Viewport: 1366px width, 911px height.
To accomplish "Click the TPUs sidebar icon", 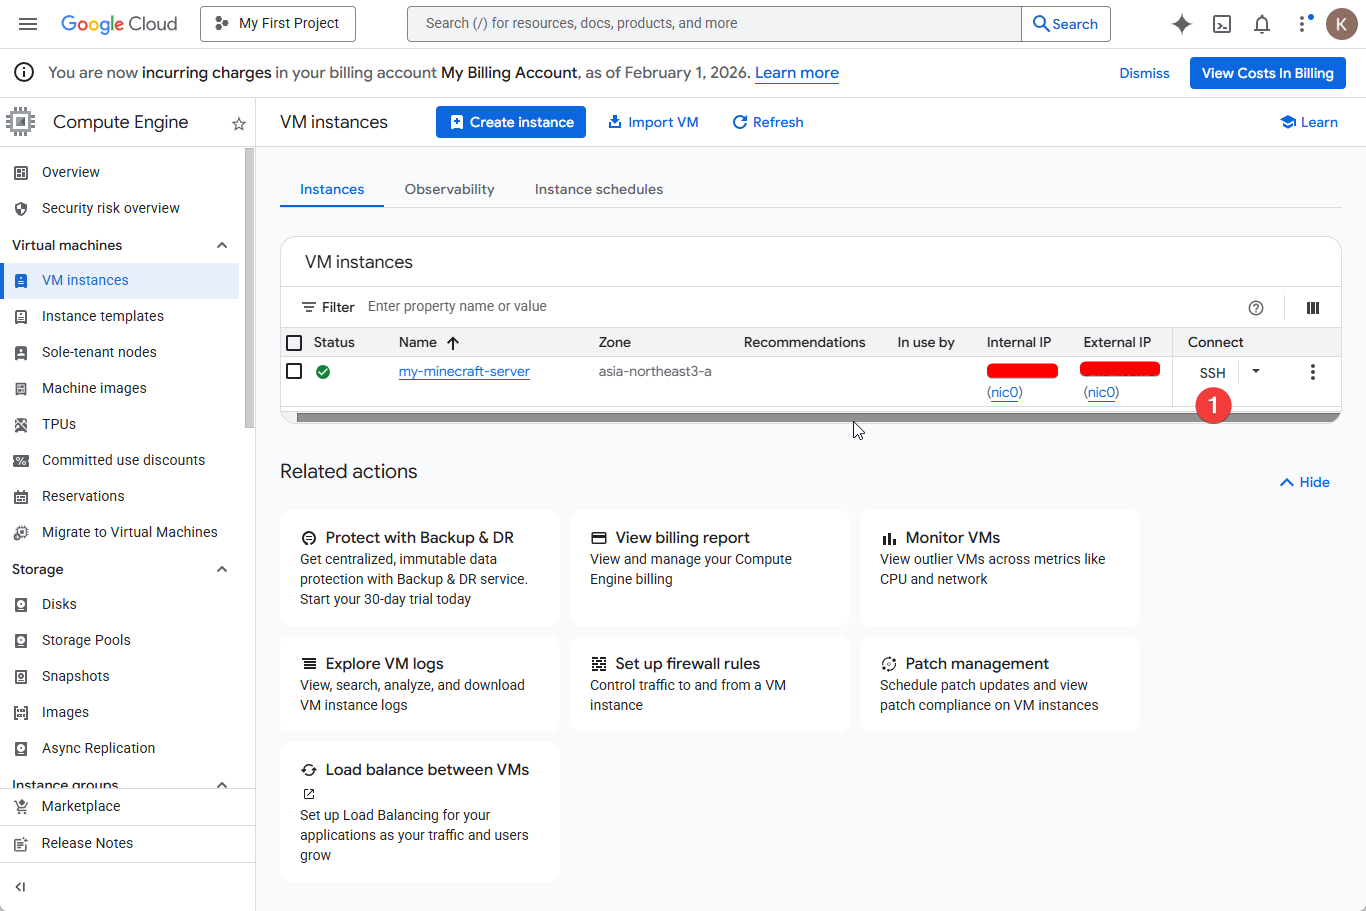I will pyautogui.click(x=21, y=425).
